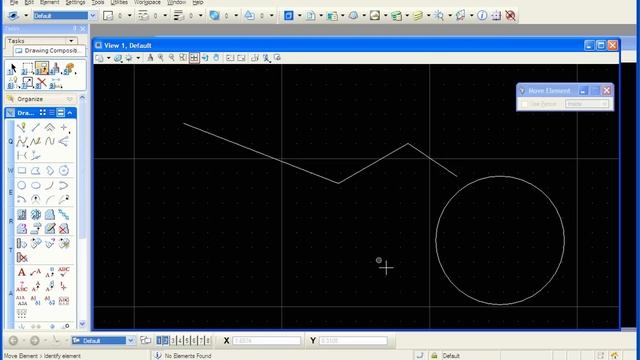Screen dimensions: 640x360
Task: Click the Fit View icon
Action: point(194,58)
